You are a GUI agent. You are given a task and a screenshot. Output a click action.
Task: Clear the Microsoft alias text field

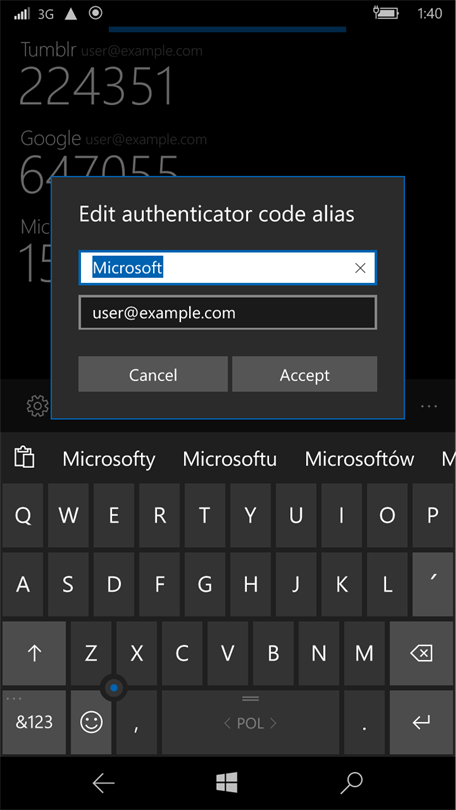(360, 268)
